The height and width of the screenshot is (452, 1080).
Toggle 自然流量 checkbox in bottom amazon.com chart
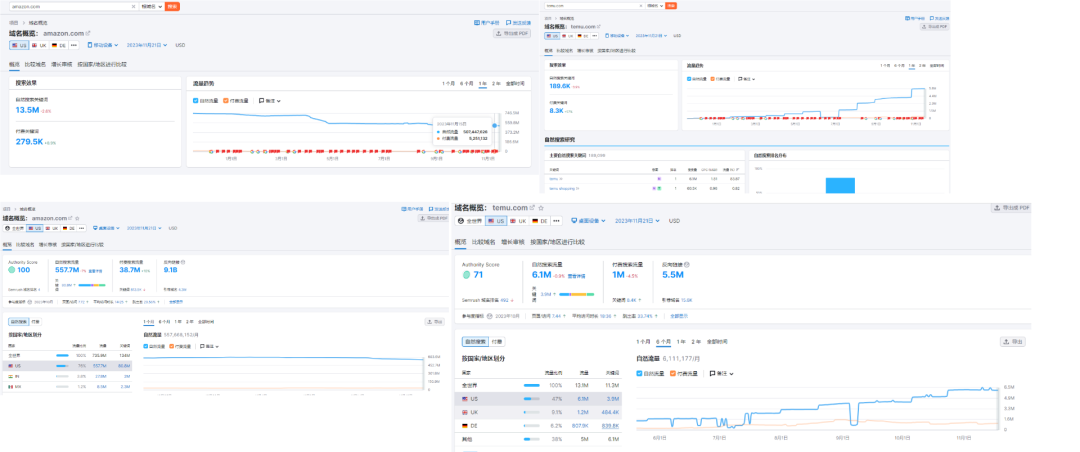pos(146,346)
